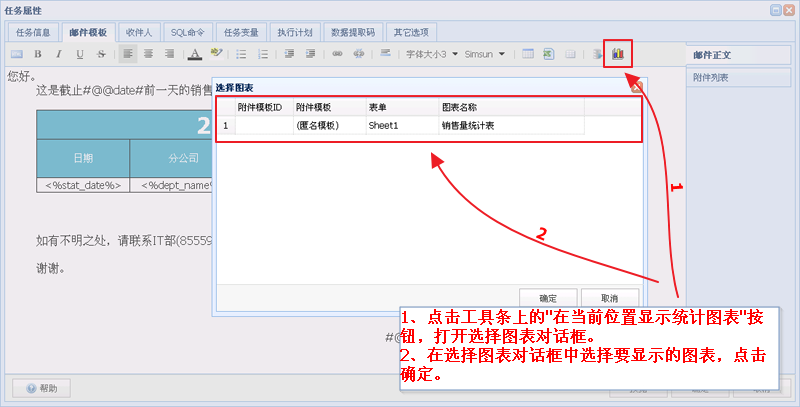
Task: Switch to the 收件人 tab
Action: tap(138, 32)
